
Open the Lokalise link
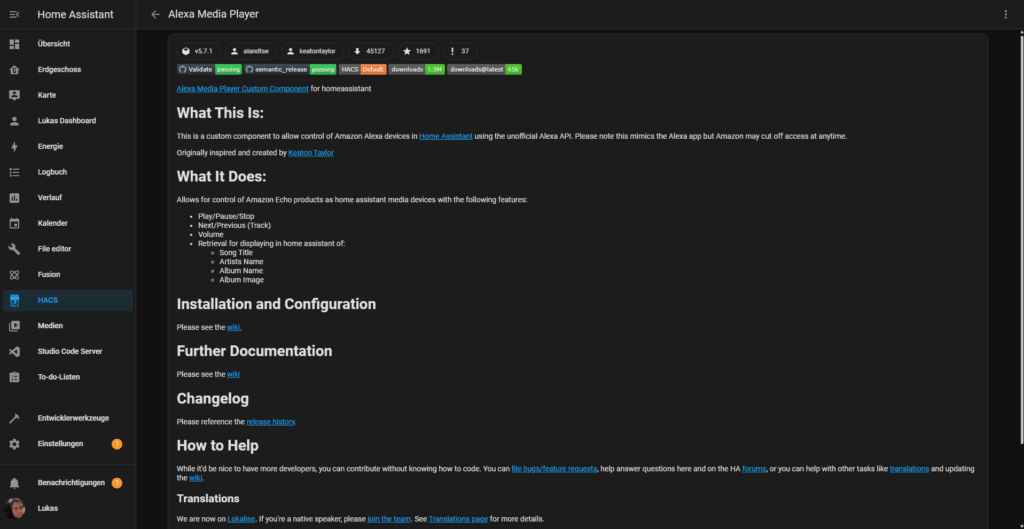241,519
